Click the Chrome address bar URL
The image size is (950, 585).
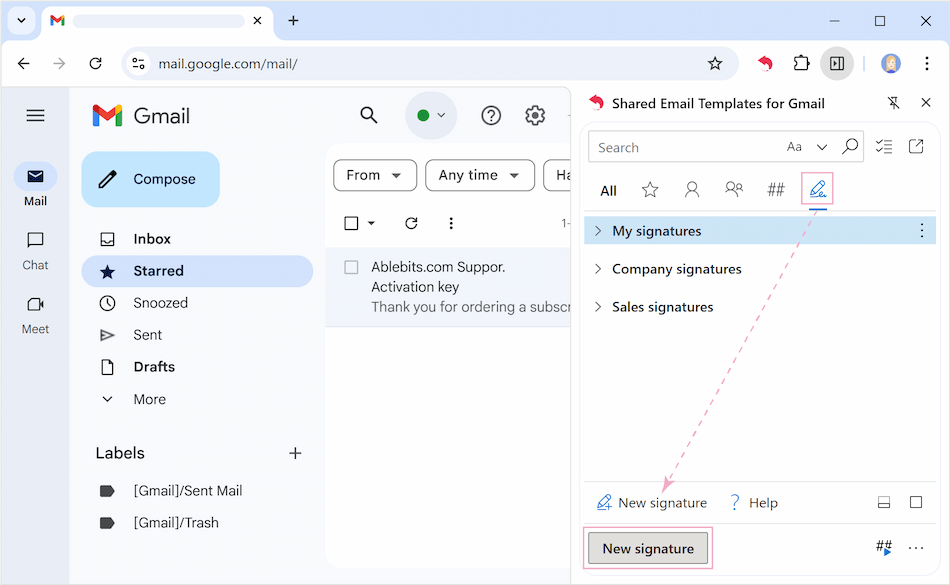228,64
